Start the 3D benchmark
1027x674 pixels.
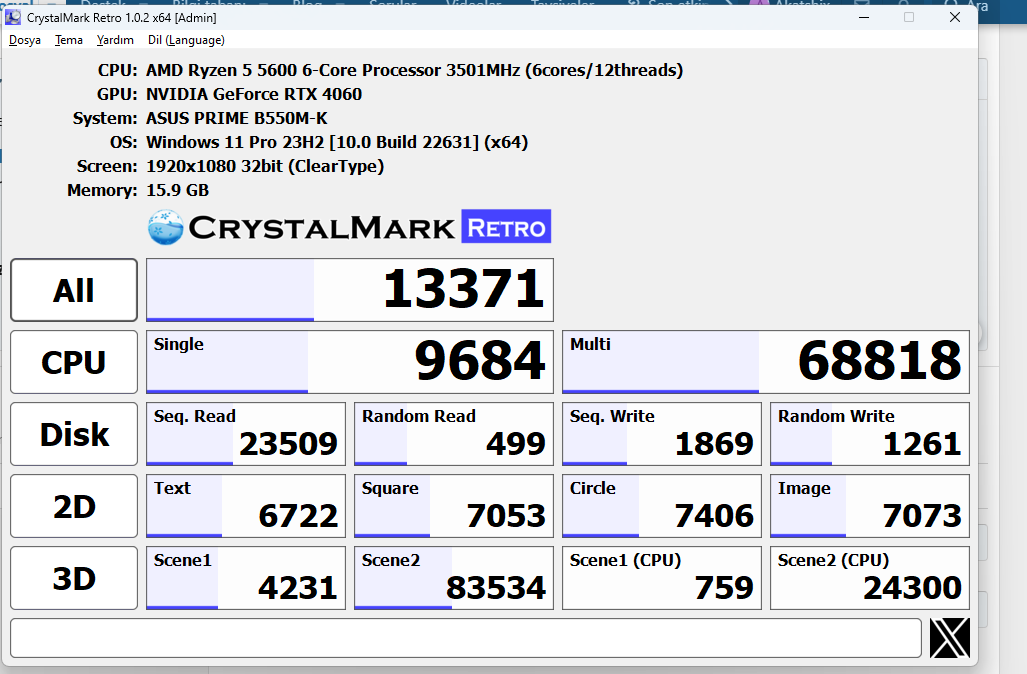(74, 578)
